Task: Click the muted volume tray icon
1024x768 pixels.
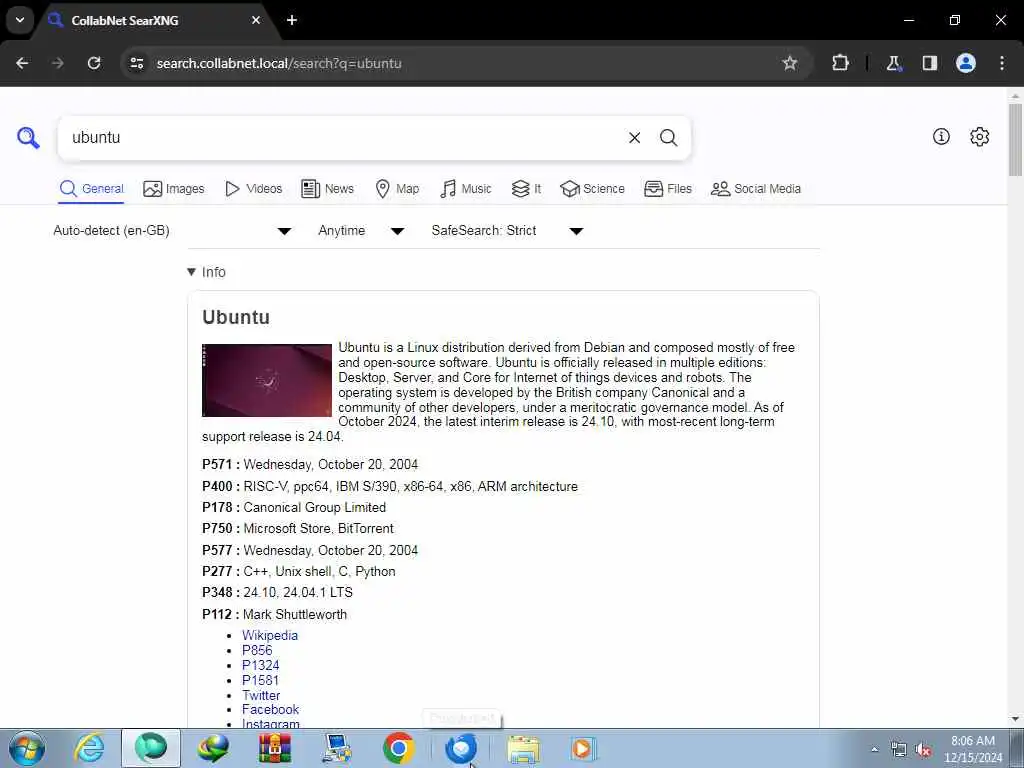Action: (923, 750)
